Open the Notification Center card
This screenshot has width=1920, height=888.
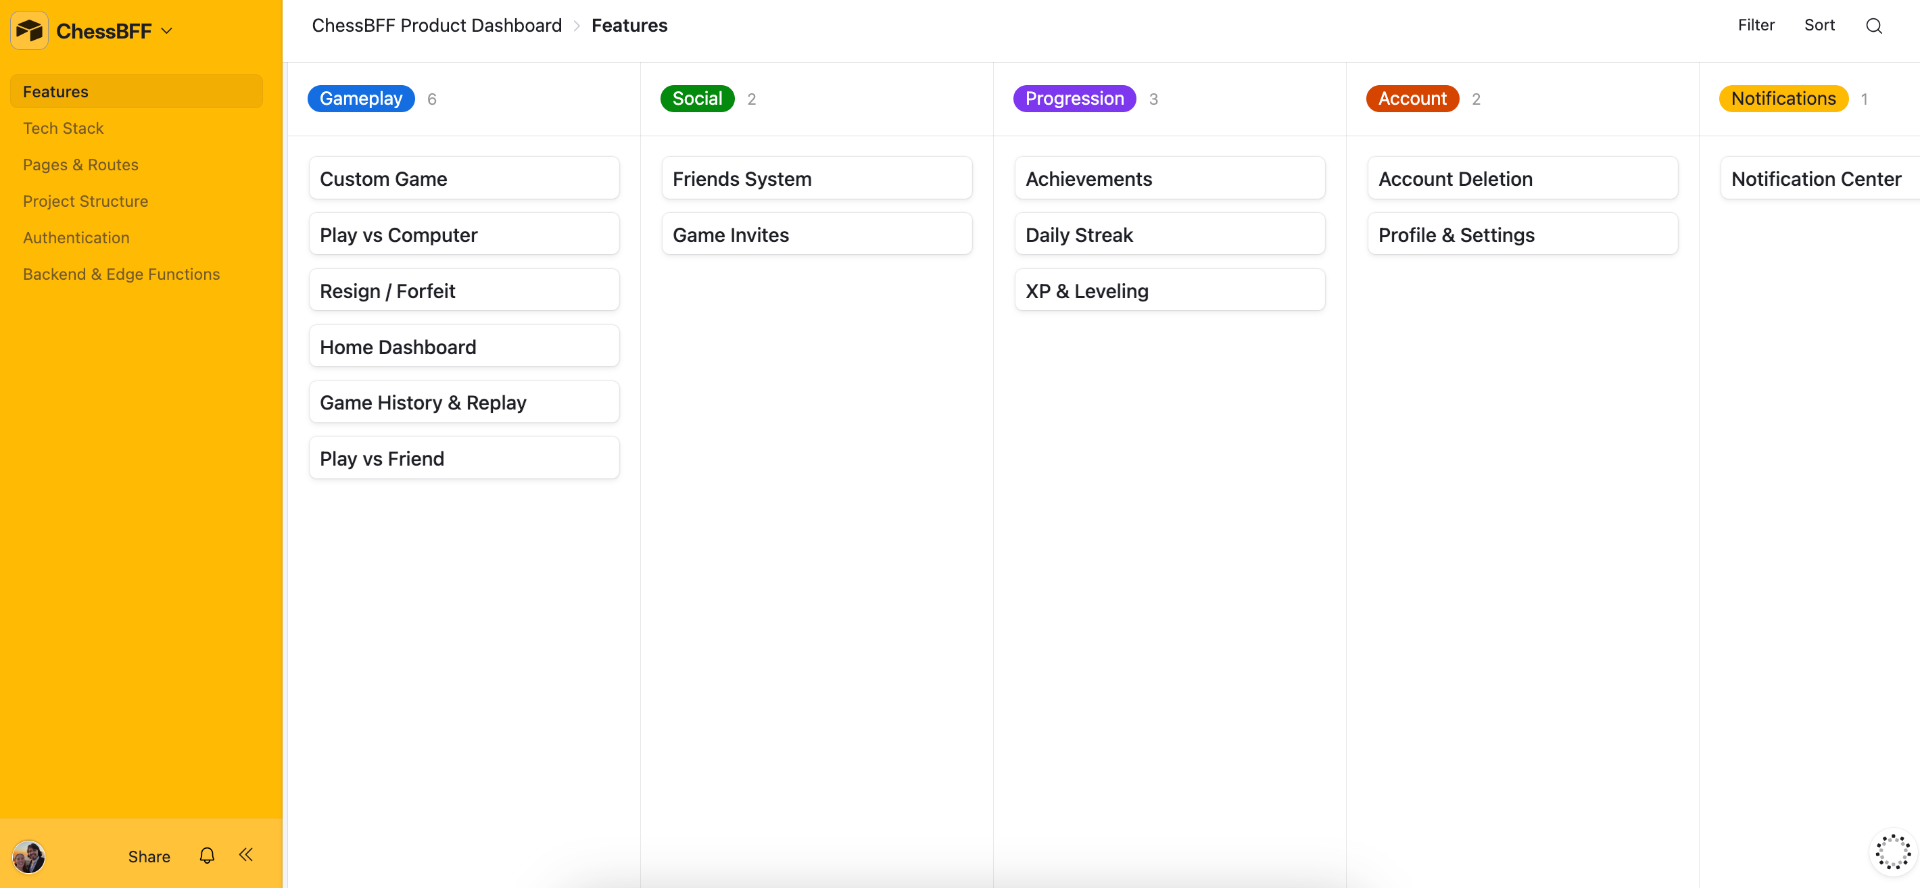coord(1820,178)
